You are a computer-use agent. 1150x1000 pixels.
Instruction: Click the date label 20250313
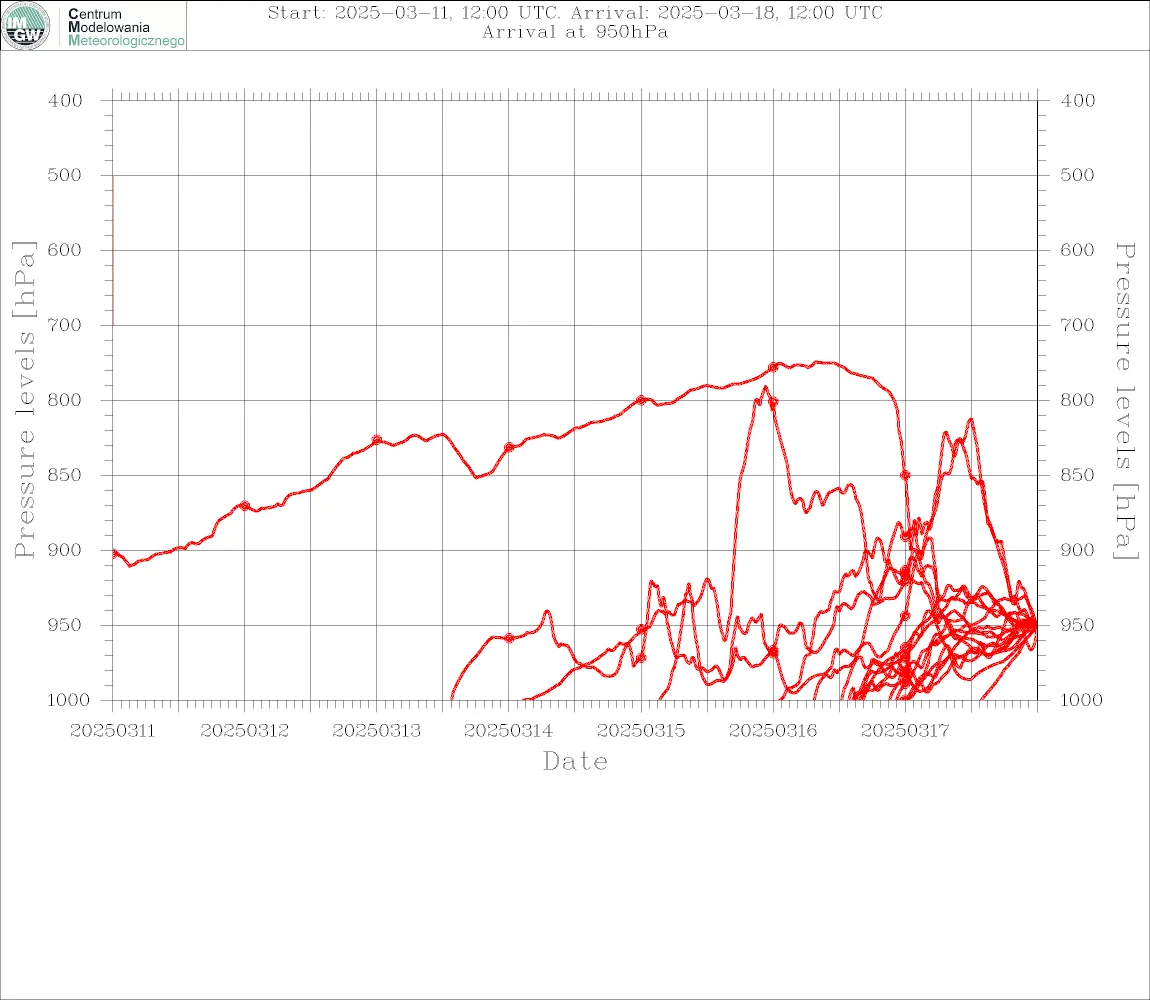[376, 731]
